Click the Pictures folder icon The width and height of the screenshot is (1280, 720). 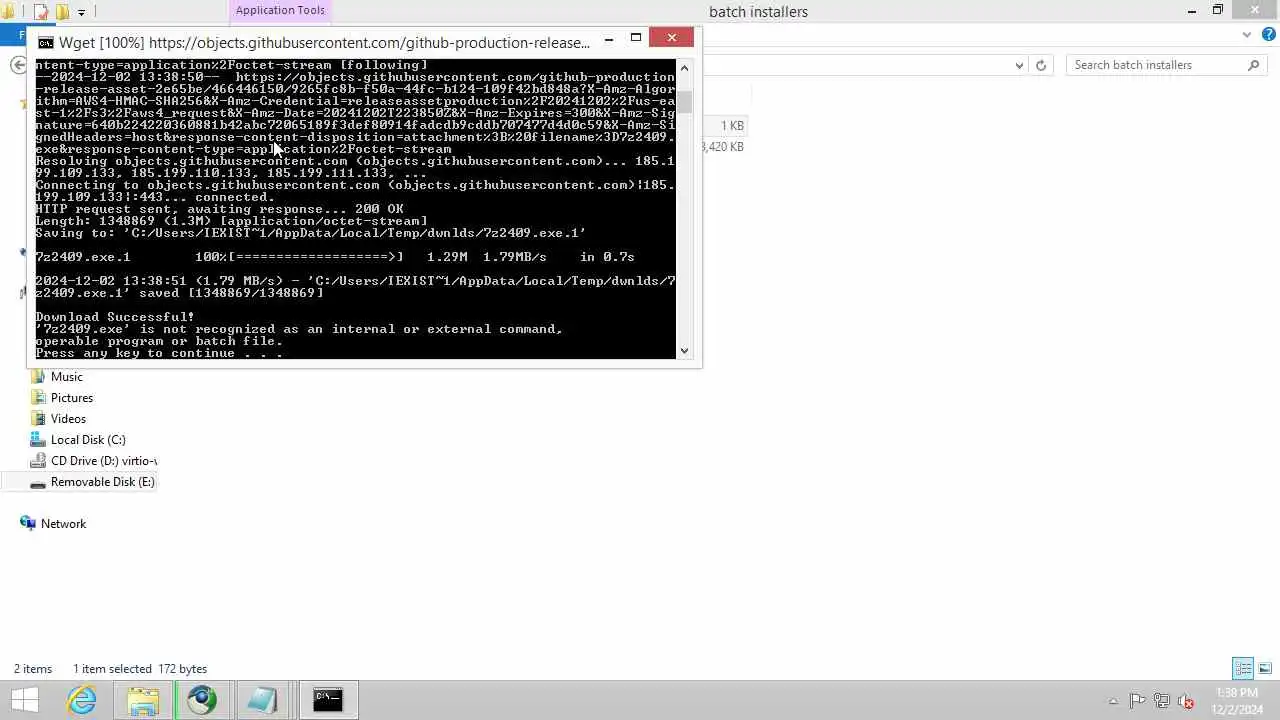click(38, 398)
